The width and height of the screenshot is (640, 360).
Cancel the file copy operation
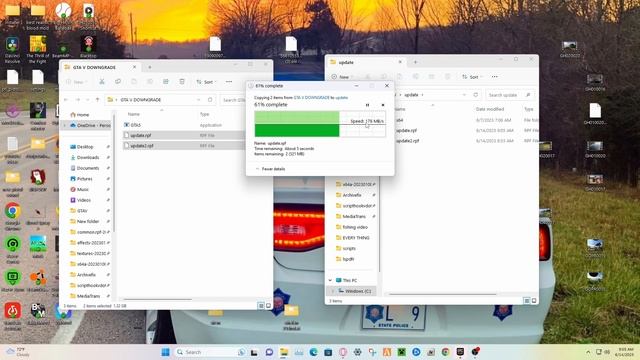click(x=383, y=105)
